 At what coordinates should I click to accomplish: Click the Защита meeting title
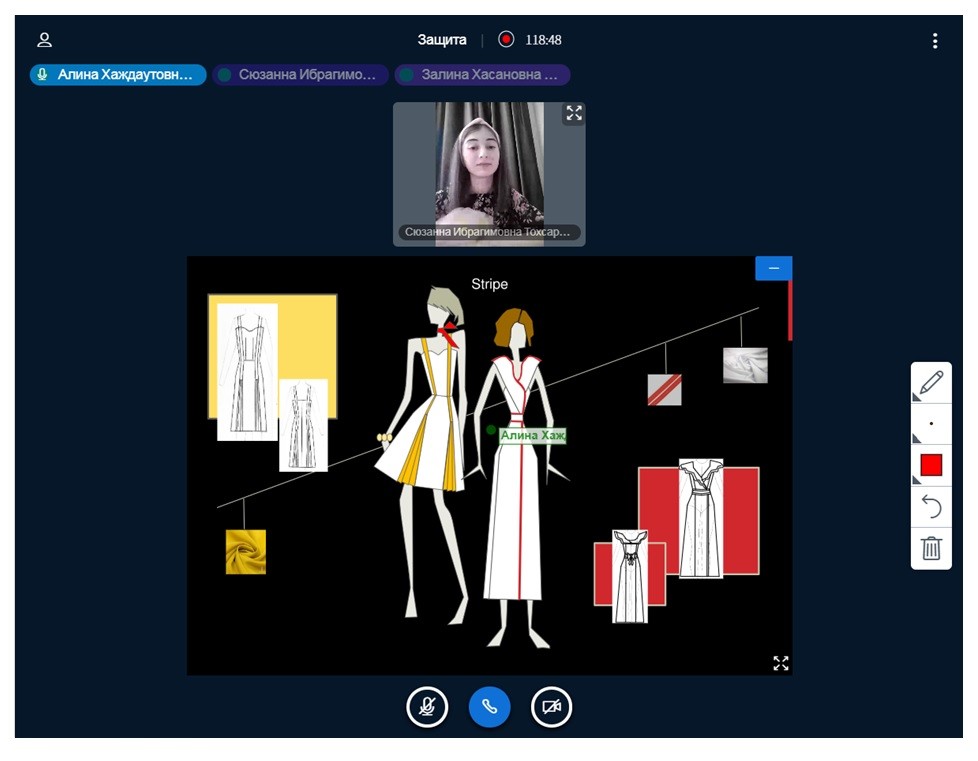(442, 40)
